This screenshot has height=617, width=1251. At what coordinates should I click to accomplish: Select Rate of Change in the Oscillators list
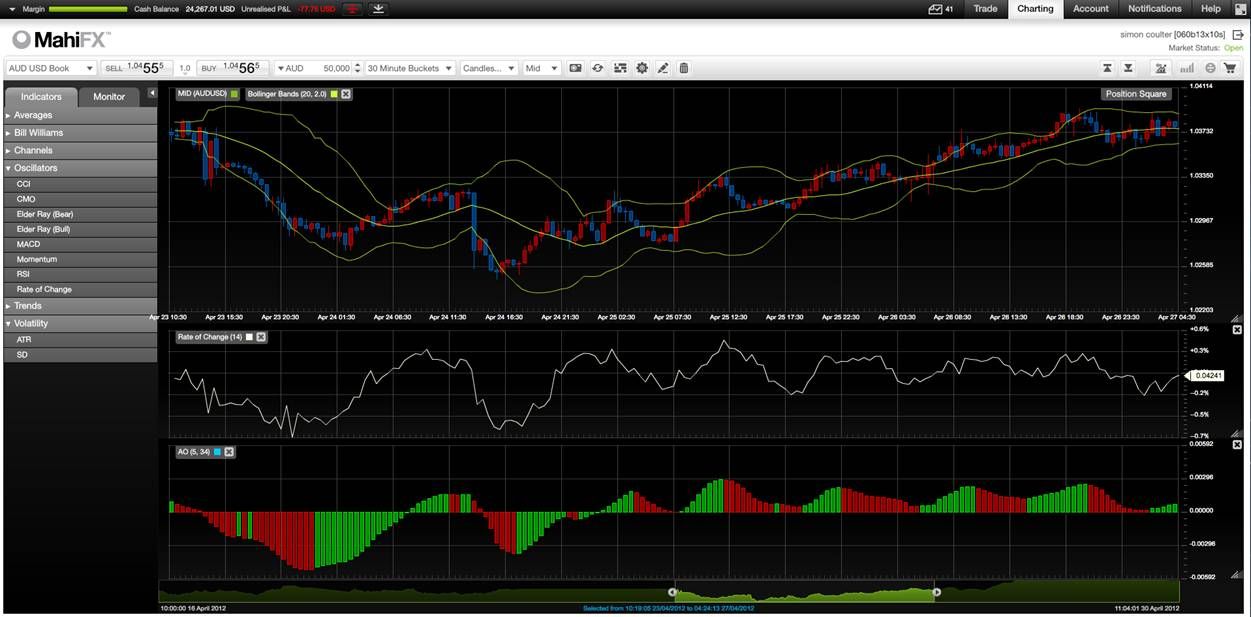point(80,289)
